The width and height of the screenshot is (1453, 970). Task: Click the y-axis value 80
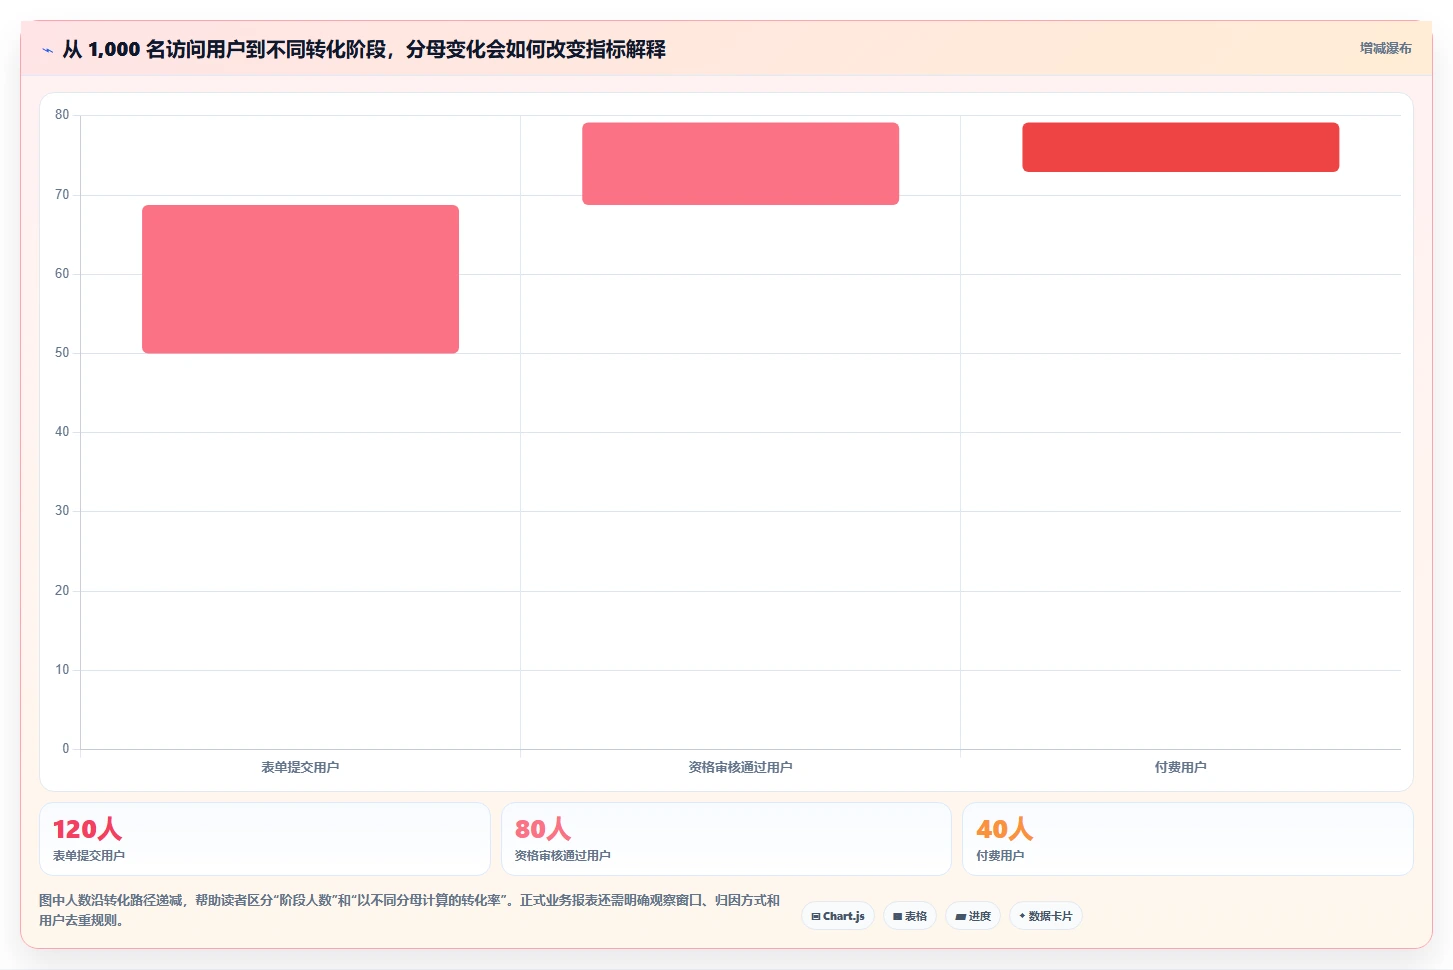pos(62,115)
